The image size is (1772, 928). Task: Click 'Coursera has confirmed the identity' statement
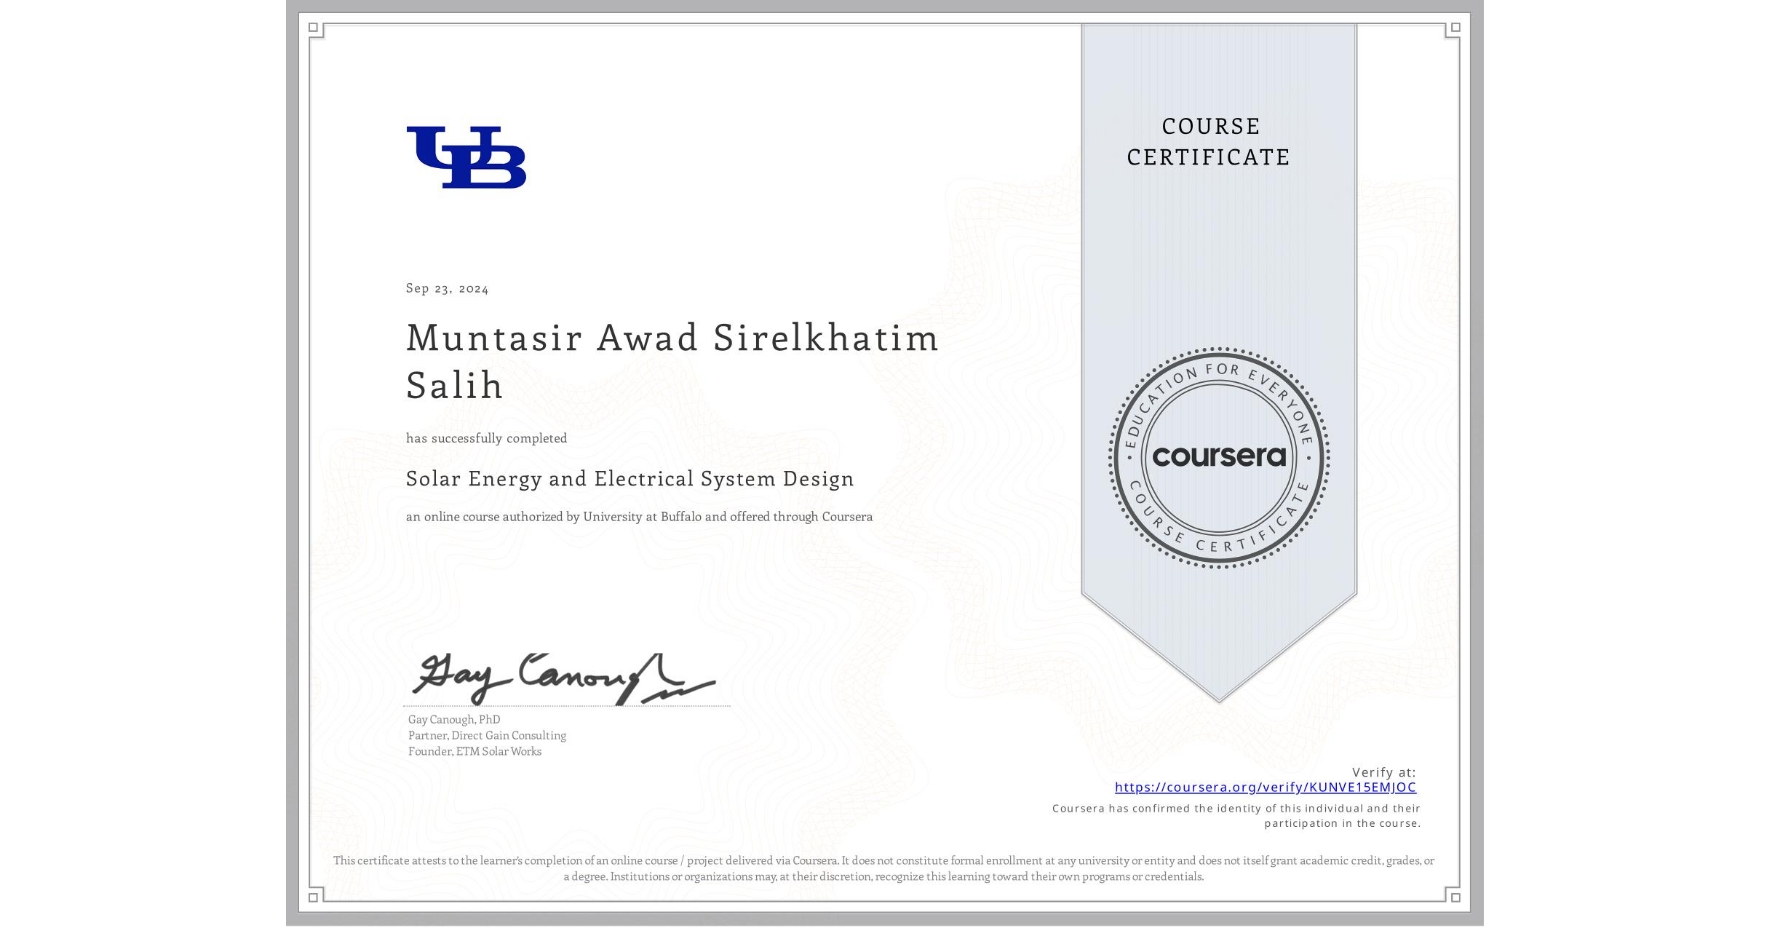(1236, 816)
